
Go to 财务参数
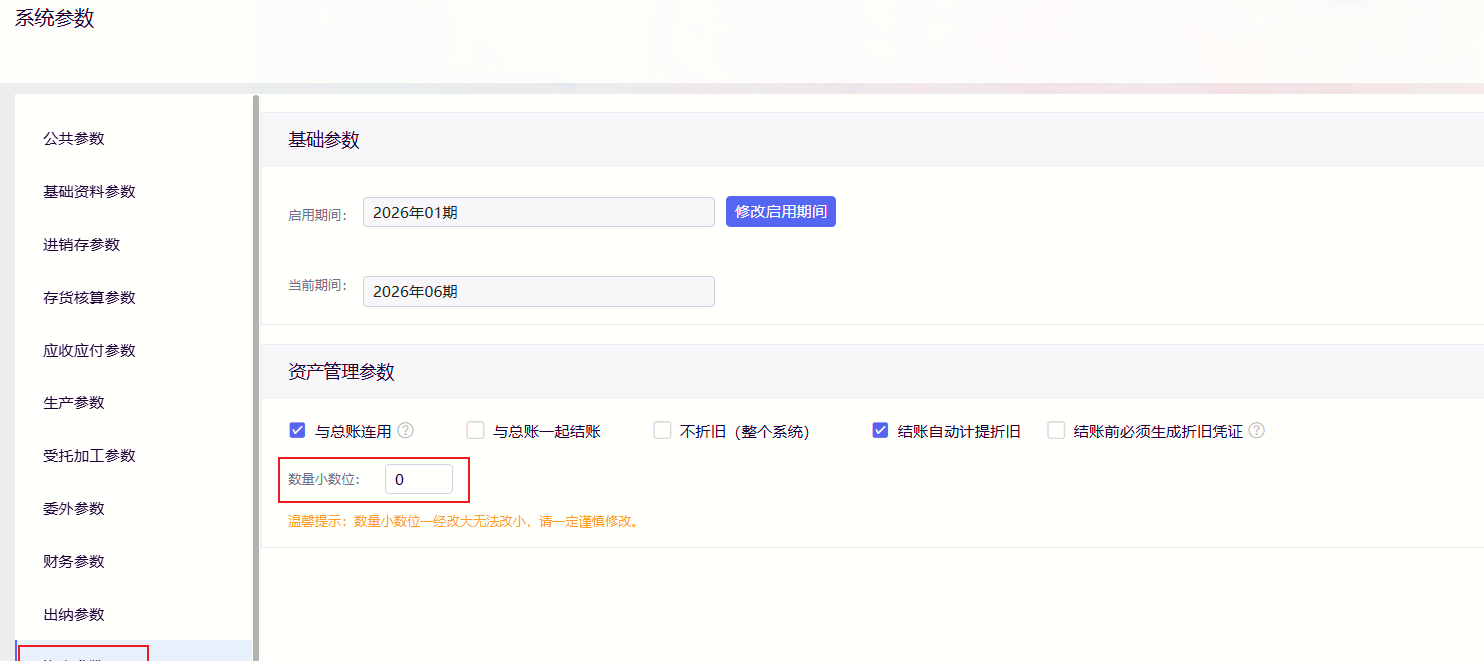click(x=74, y=562)
